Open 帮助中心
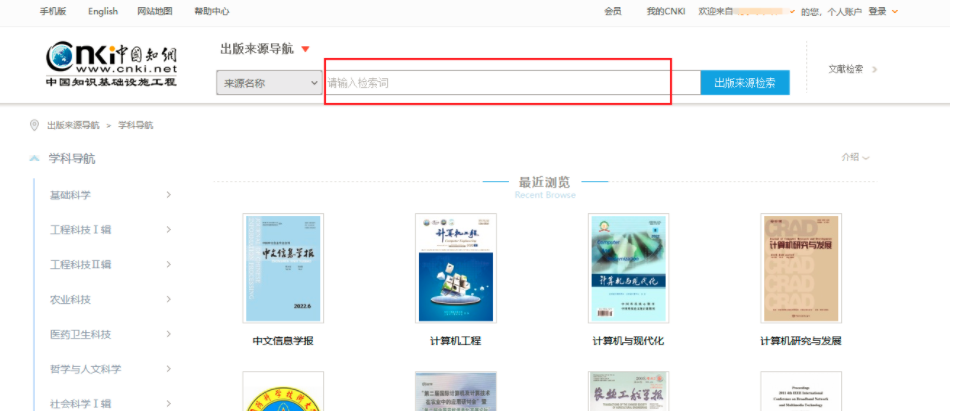This screenshot has width=966, height=411. coord(212,11)
